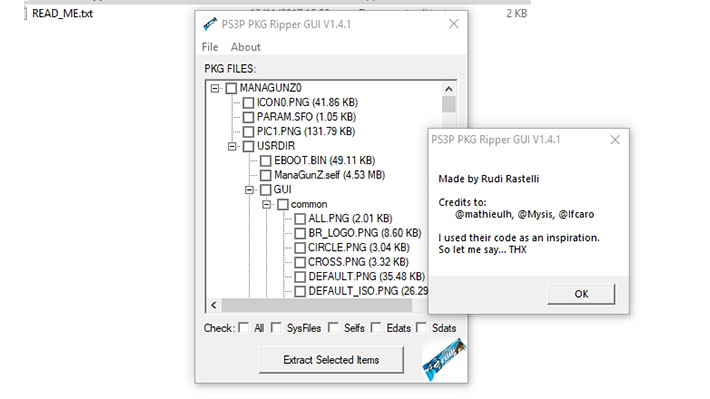
Task: Click the '@mathieulh, @Mysis, @lfcaro' credits line
Action: [x=524, y=214]
